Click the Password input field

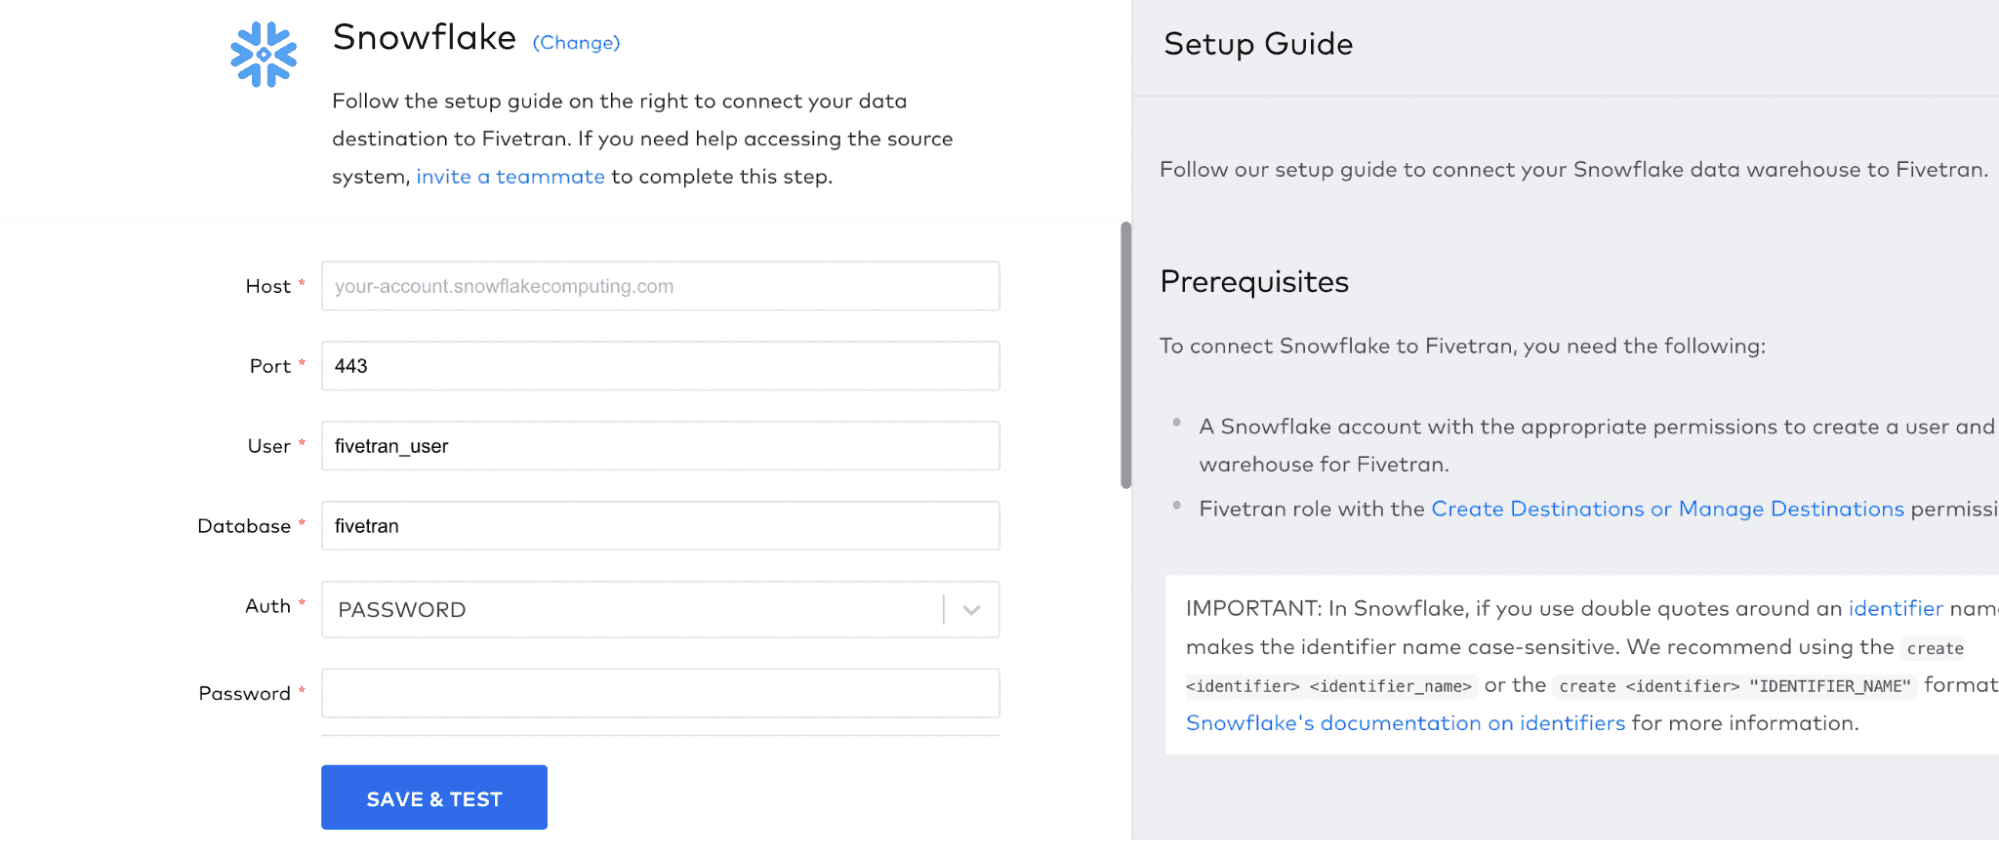(660, 694)
